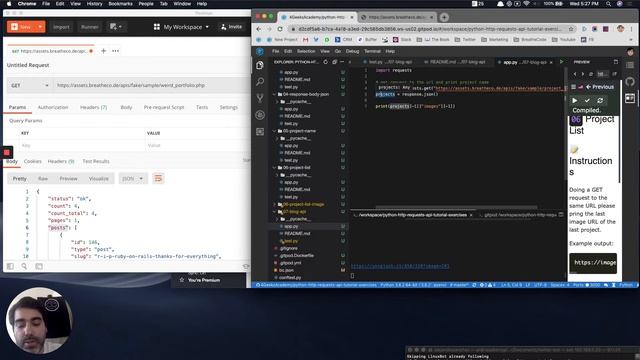Click the reset icon above Compiled status
The image size is (640, 360).
[600, 100]
